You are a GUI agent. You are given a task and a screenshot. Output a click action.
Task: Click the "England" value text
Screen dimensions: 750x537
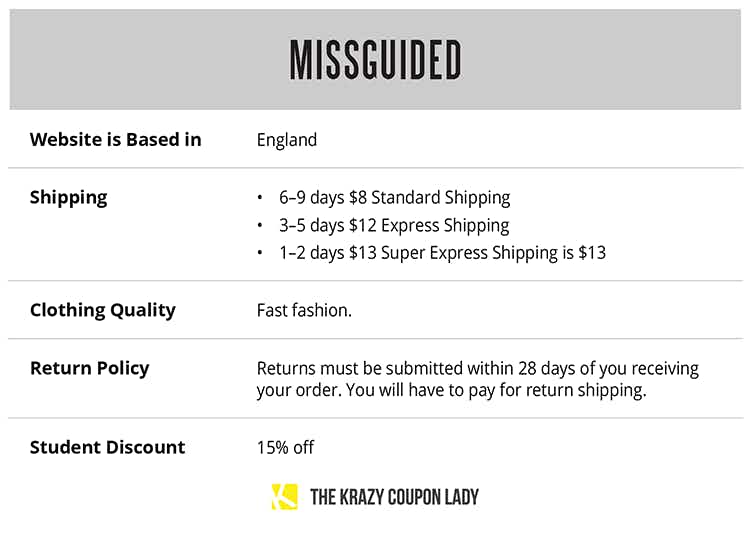[x=287, y=140]
